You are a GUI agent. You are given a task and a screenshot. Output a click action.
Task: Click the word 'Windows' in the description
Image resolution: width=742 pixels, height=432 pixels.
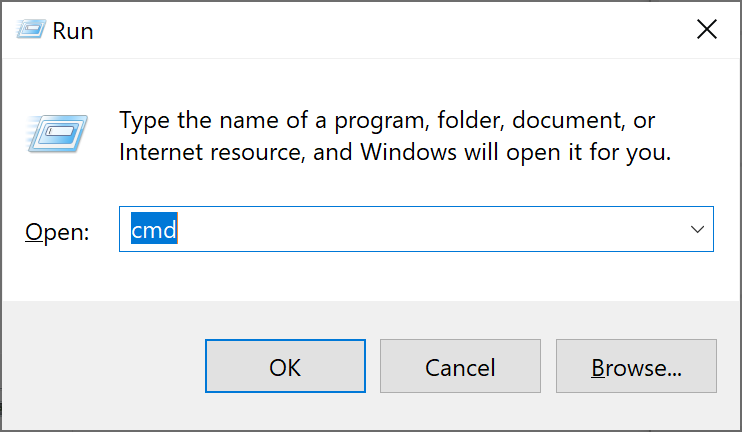click(408, 152)
